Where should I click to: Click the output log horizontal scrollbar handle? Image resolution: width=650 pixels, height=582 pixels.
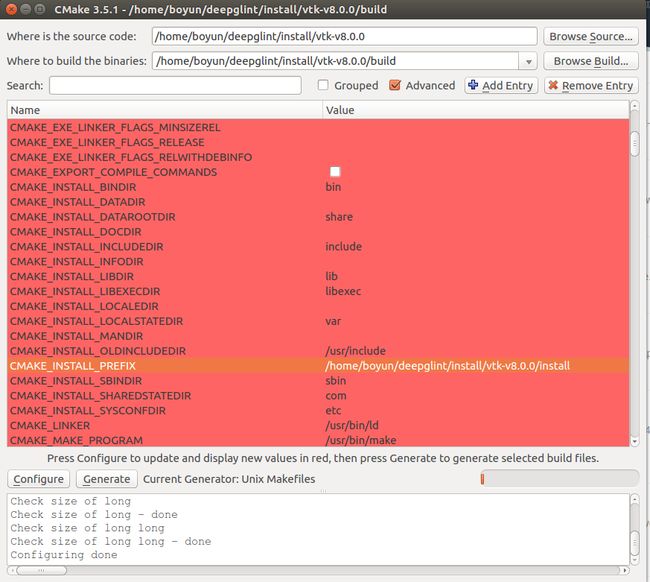41,571
